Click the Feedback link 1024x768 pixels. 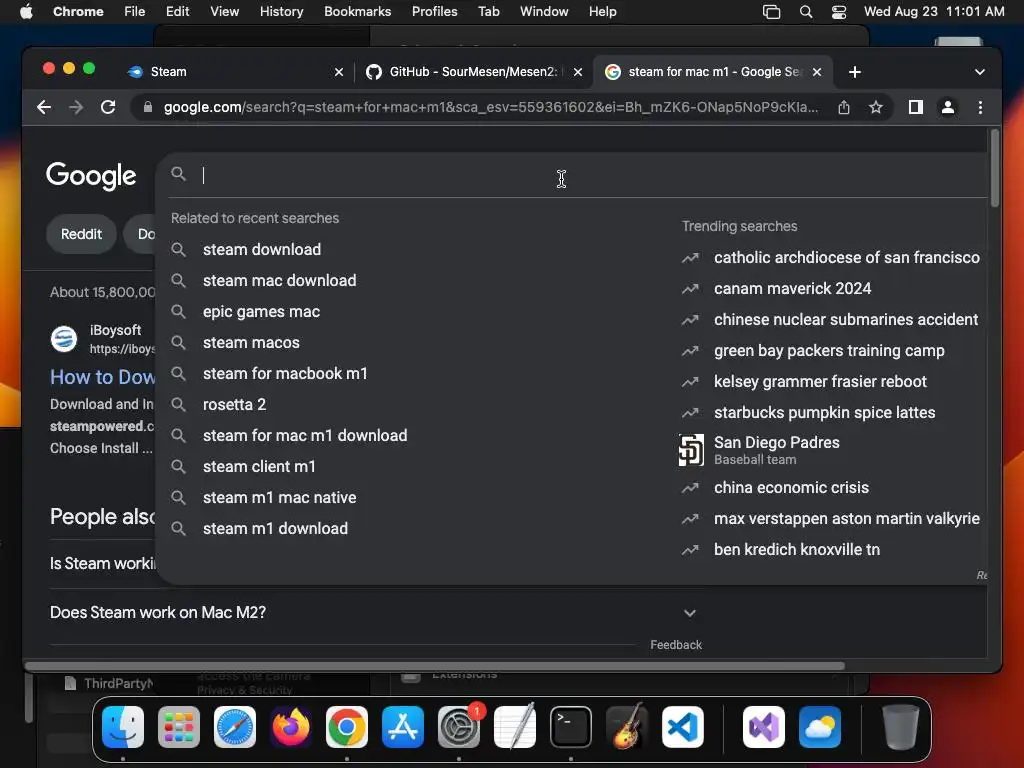[676, 645]
